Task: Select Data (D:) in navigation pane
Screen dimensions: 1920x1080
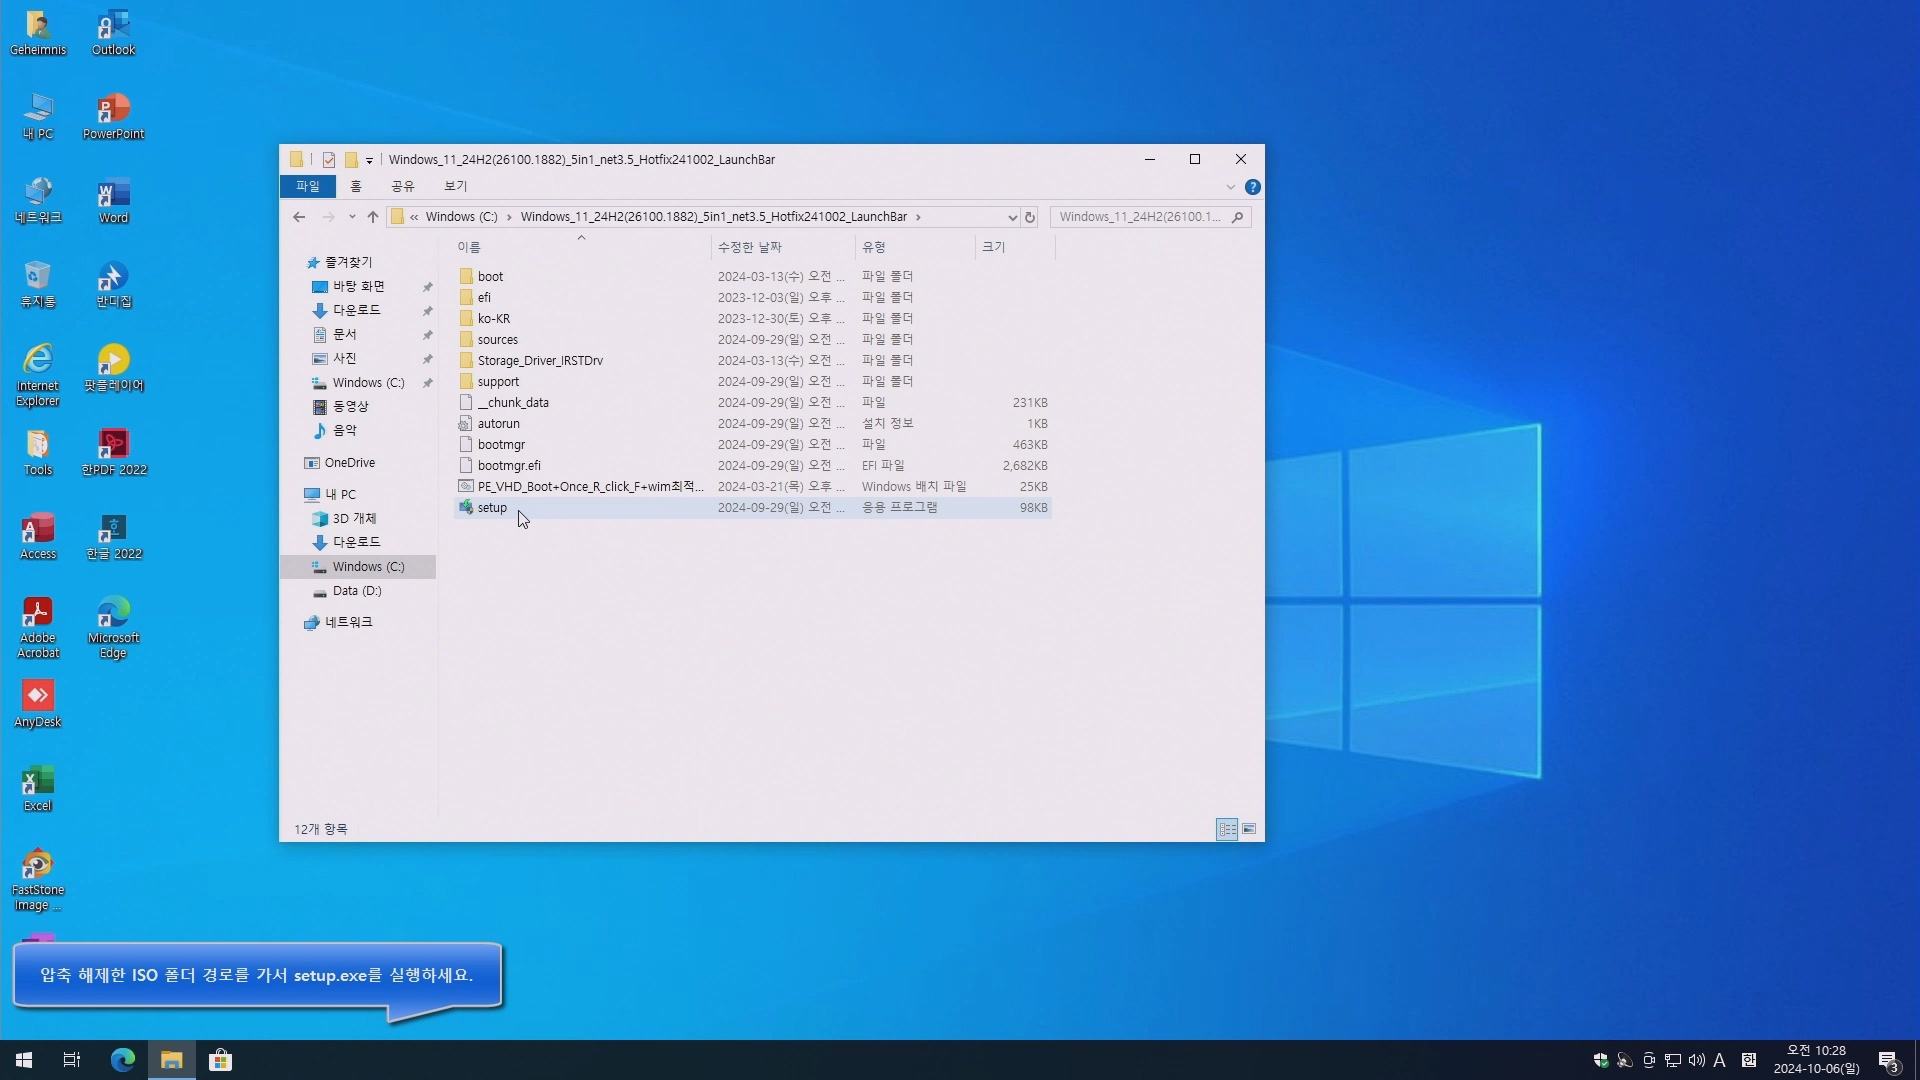Action: (x=357, y=591)
